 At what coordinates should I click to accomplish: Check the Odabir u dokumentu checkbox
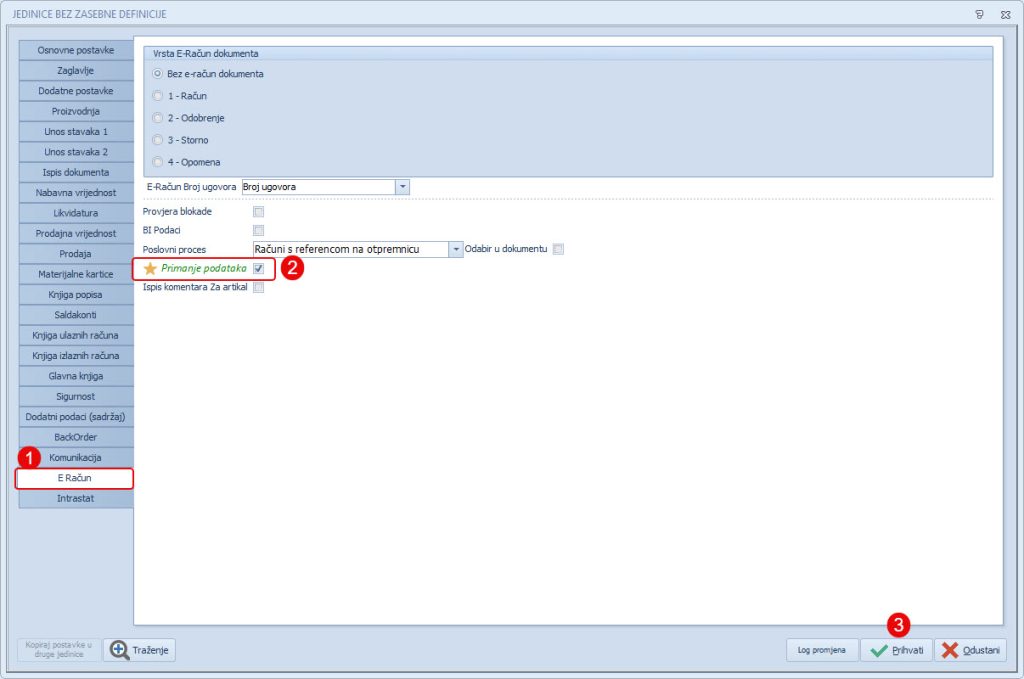(558, 249)
